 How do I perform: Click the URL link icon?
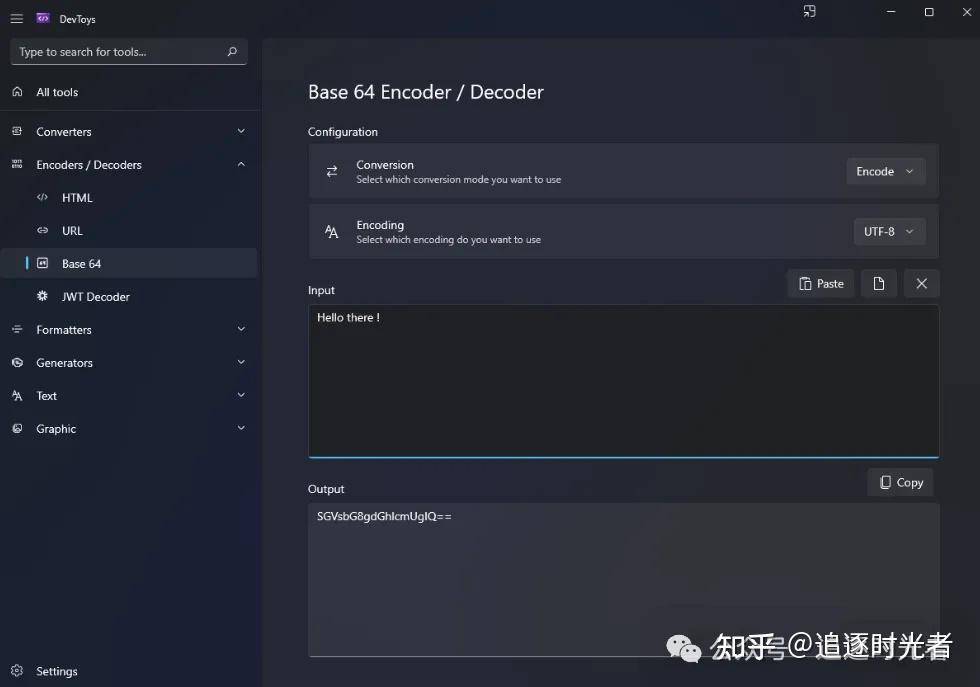(42, 231)
